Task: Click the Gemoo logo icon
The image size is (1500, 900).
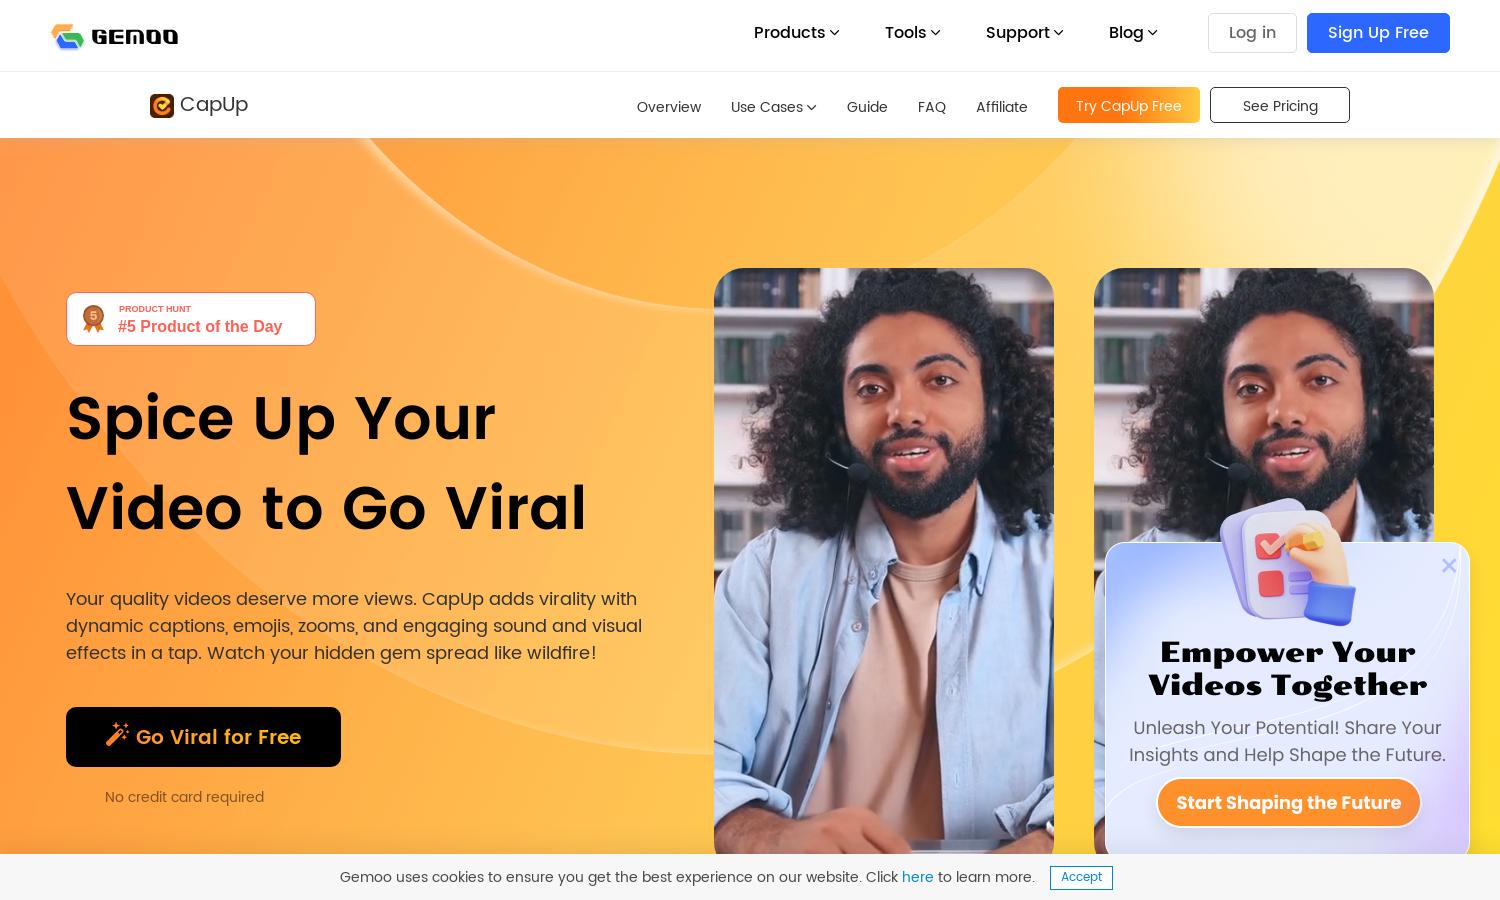Action: (68, 36)
